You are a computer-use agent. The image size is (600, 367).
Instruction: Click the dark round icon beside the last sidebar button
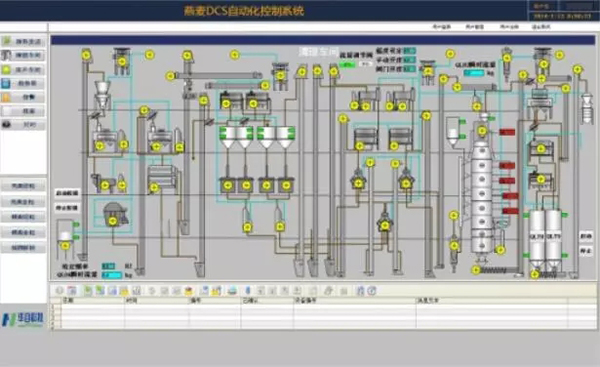[x=6, y=125]
